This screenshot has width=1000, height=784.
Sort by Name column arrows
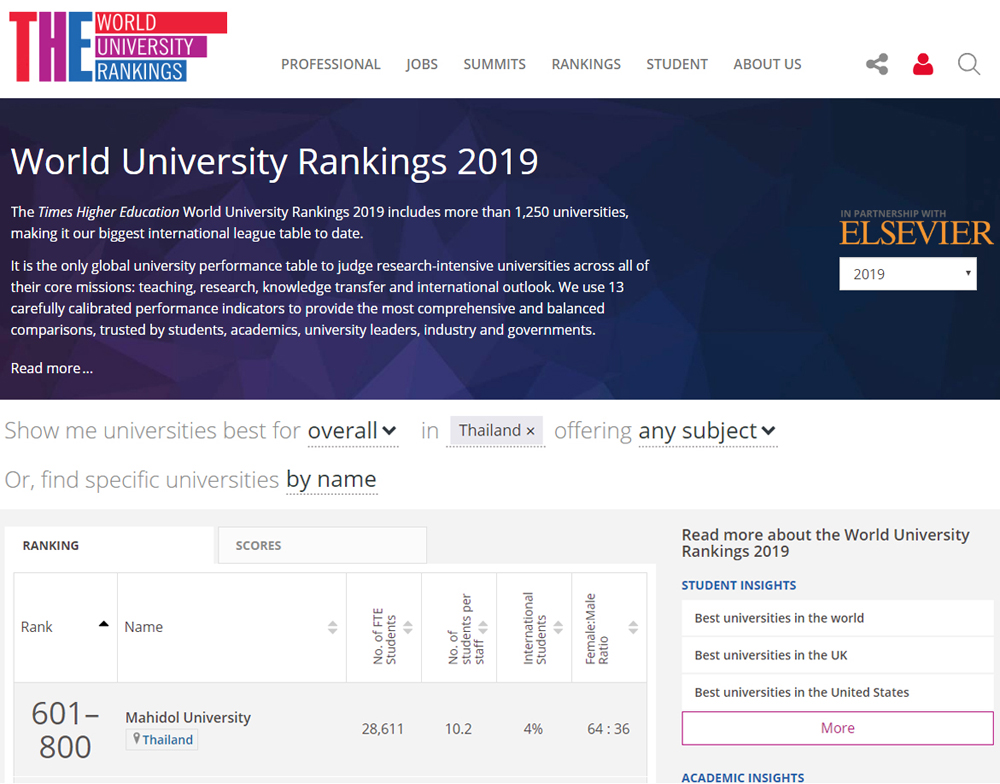click(x=332, y=627)
